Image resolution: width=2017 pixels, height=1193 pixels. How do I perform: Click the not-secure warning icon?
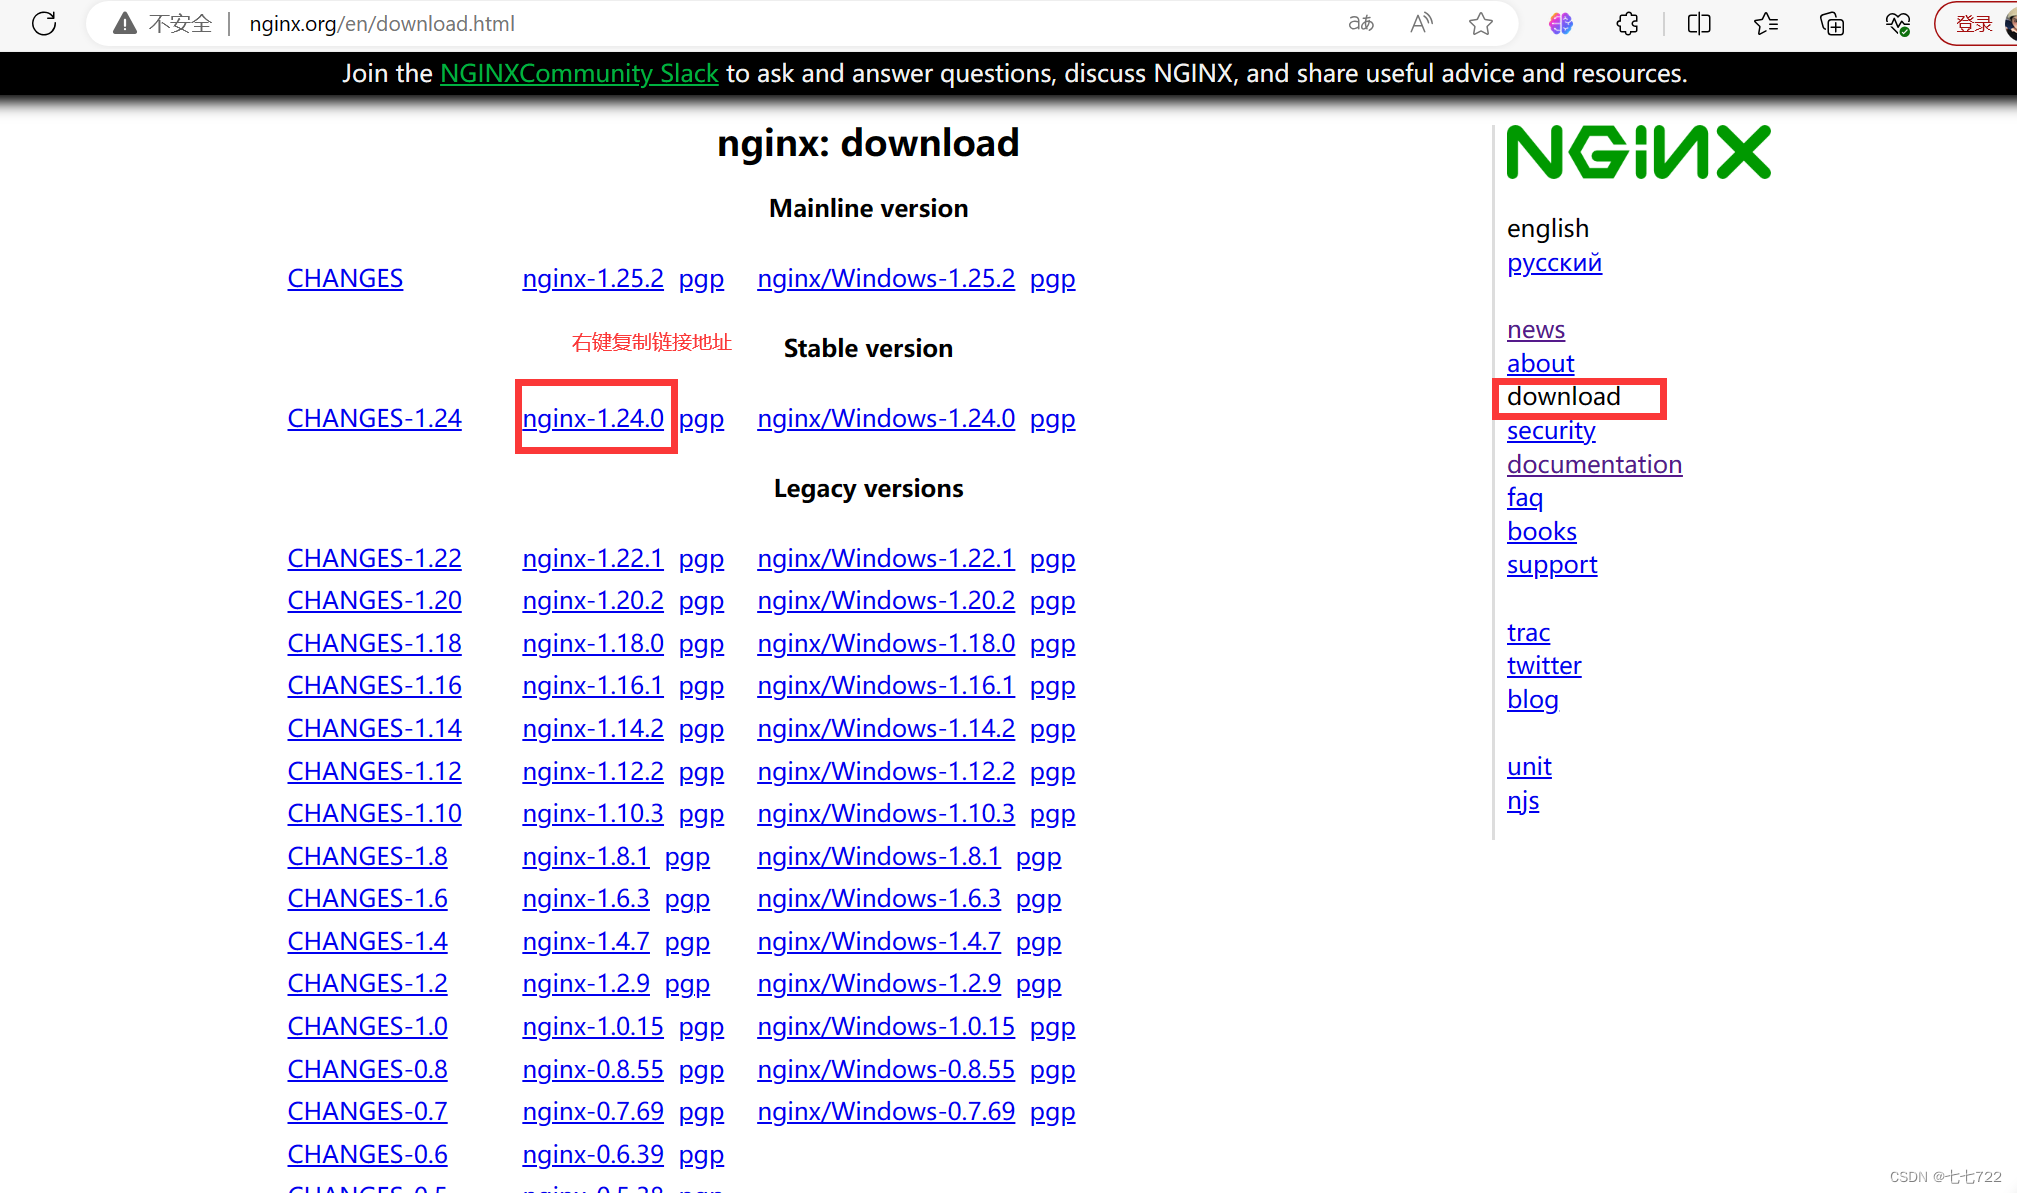[x=124, y=23]
